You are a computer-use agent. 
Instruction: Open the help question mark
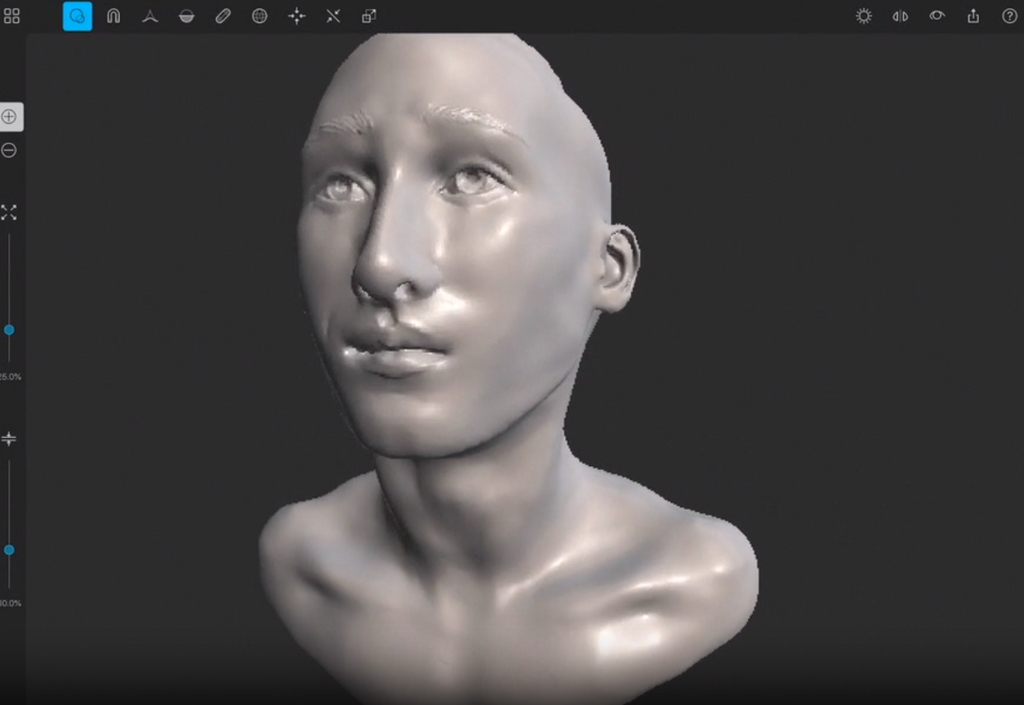point(1010,16)
